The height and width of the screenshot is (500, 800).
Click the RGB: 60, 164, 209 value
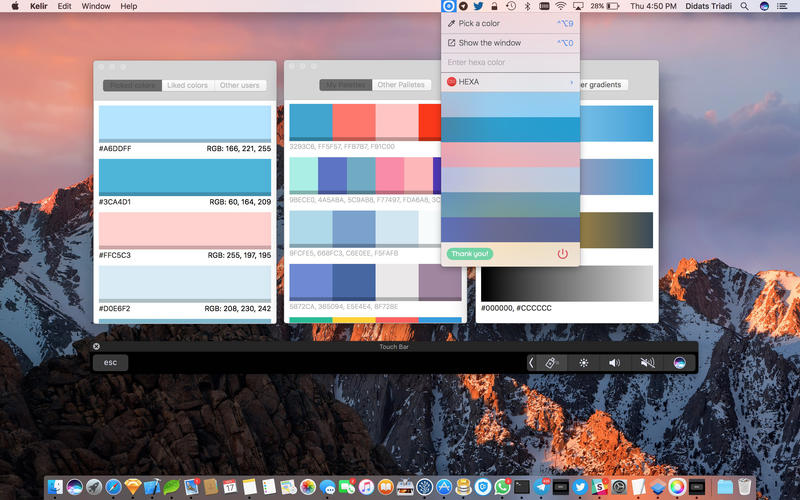coord(240,202)
